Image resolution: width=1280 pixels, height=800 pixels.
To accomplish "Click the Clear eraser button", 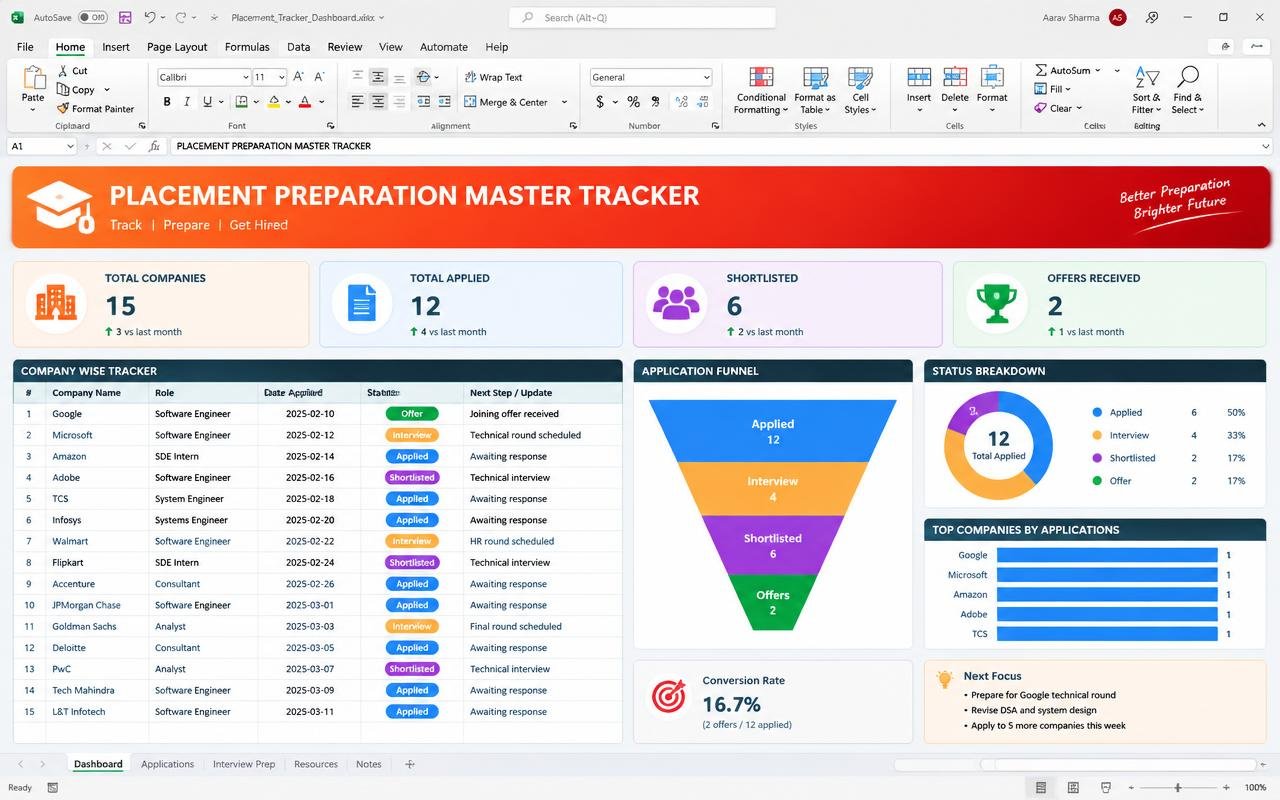I will pos(1057,108).
